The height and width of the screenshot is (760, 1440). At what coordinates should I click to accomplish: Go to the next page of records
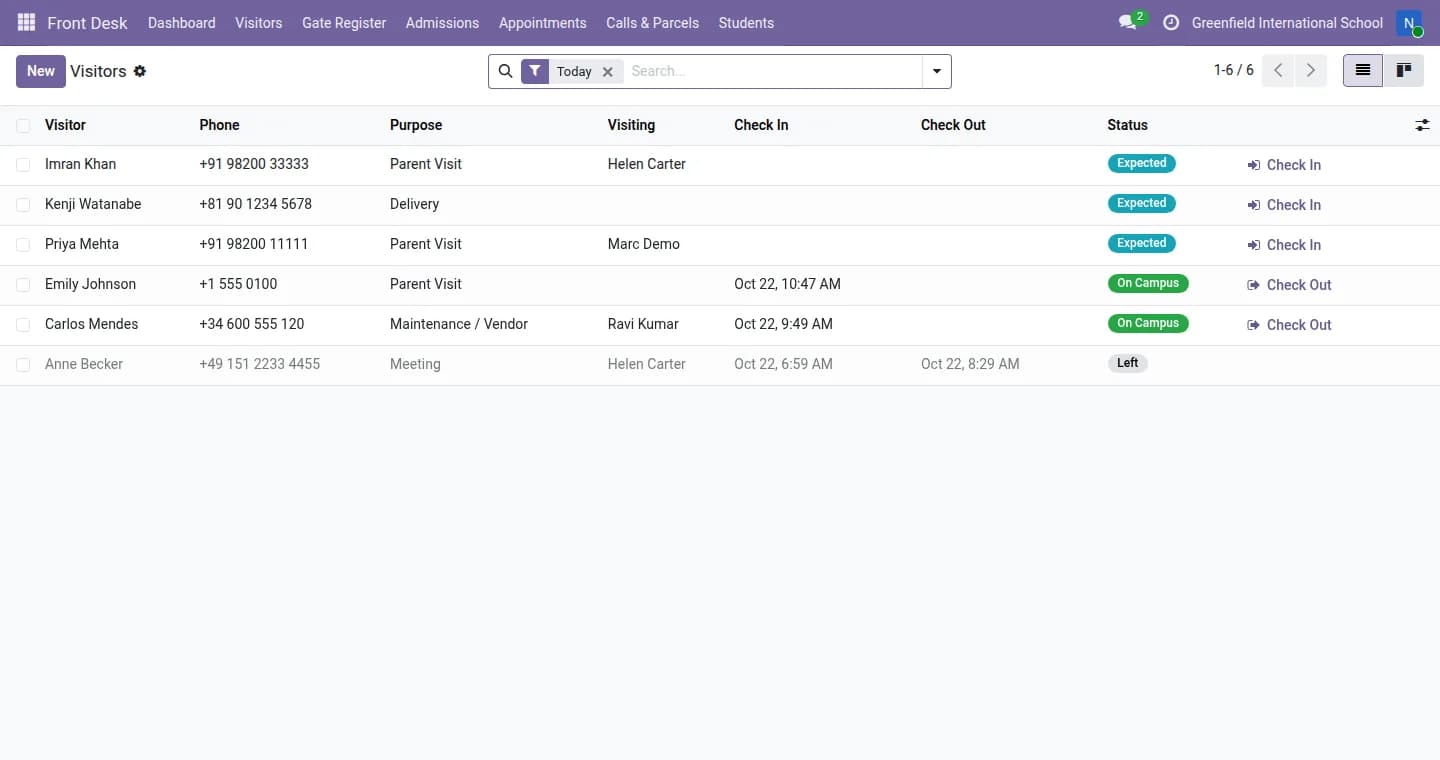point(1310,71)
